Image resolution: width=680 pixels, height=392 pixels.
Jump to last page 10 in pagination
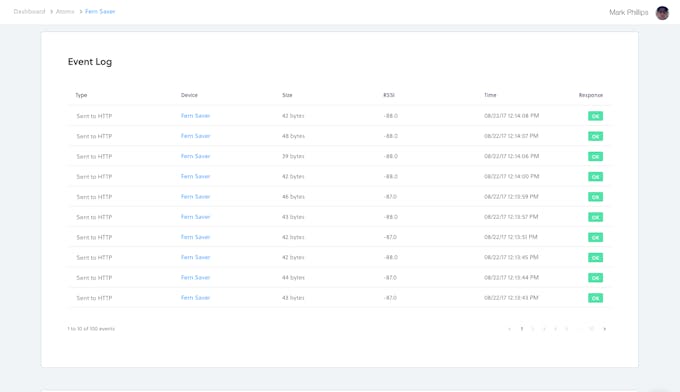coord(592,329)
